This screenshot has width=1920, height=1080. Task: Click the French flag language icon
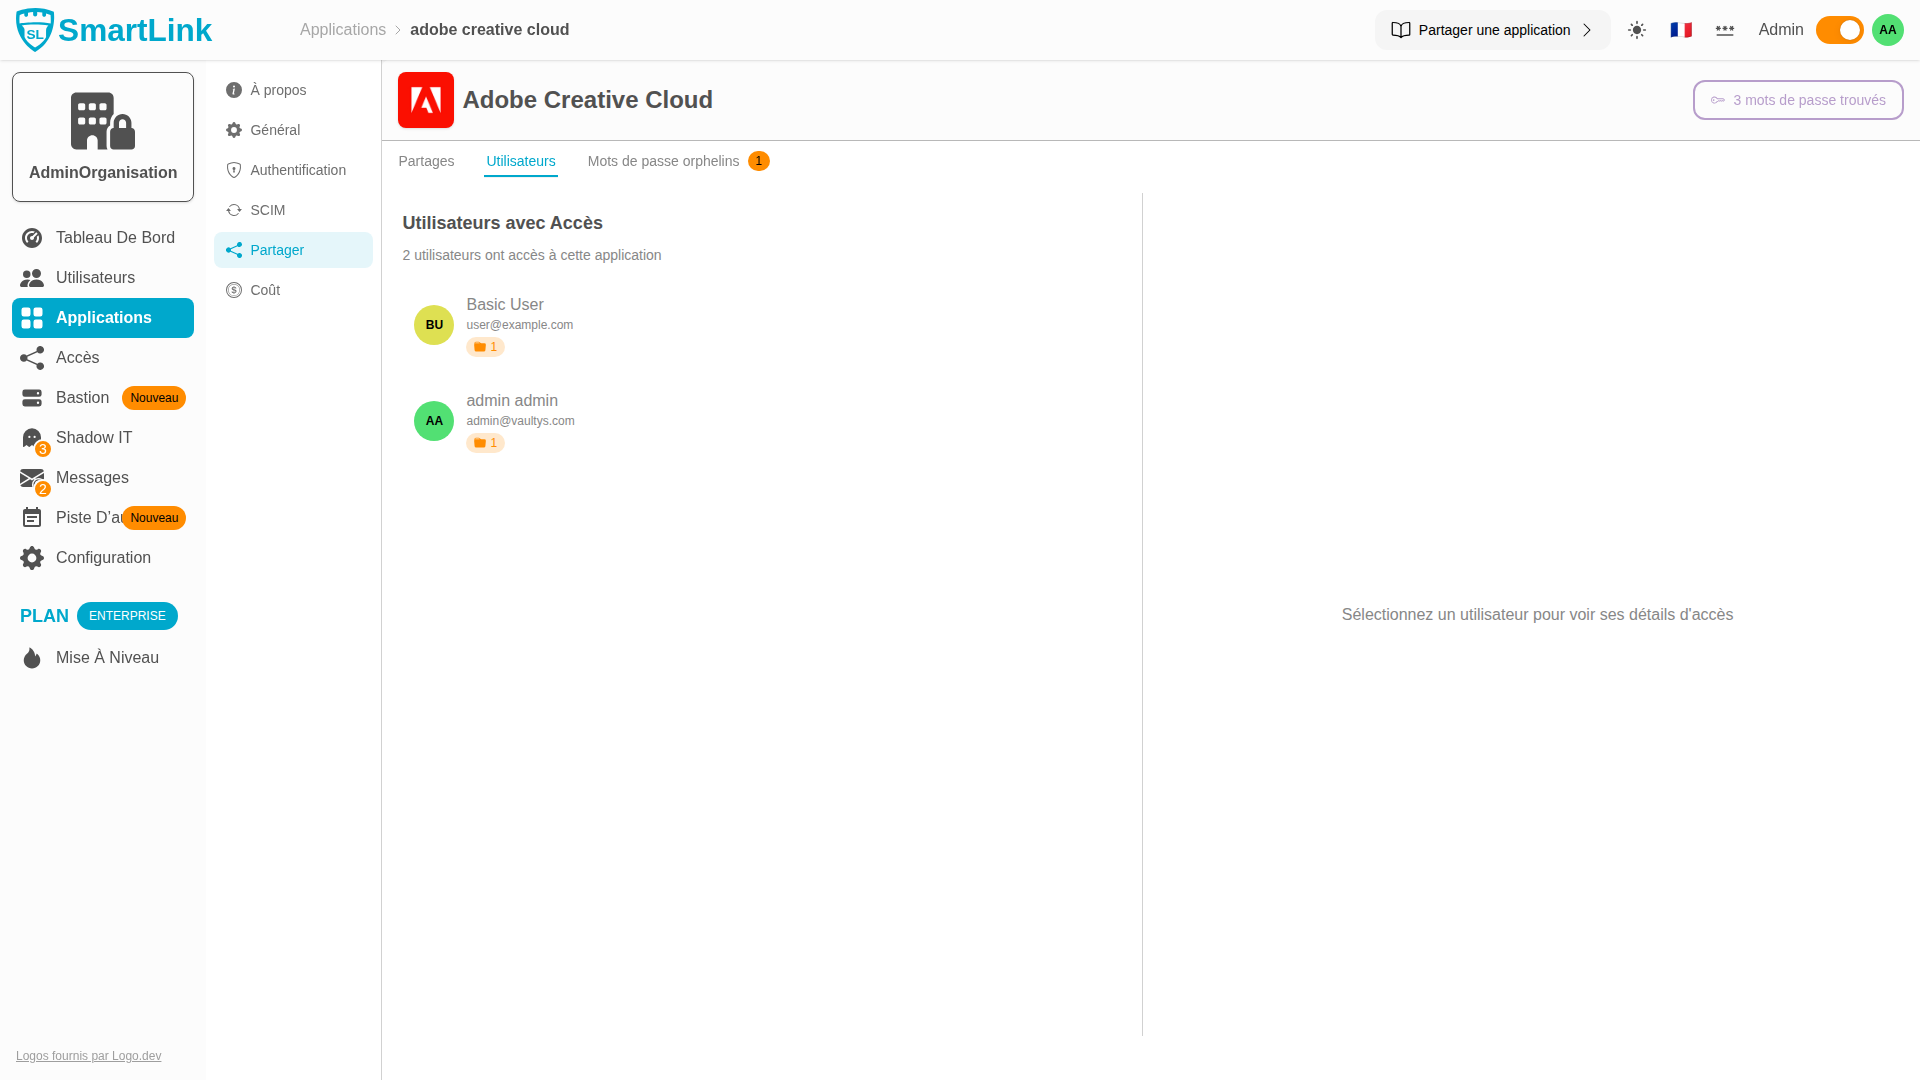[x=1681, y=30]
